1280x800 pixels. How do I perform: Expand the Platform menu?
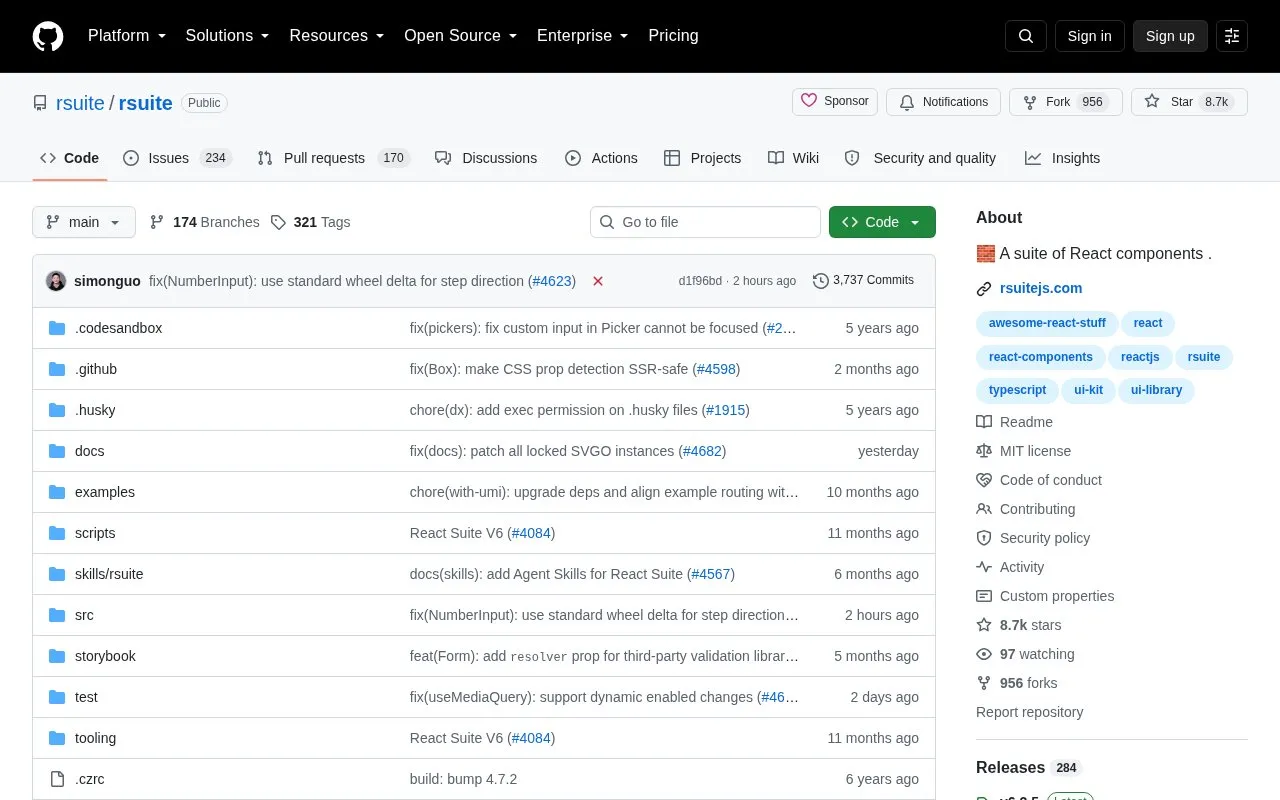tap(127, 36)
